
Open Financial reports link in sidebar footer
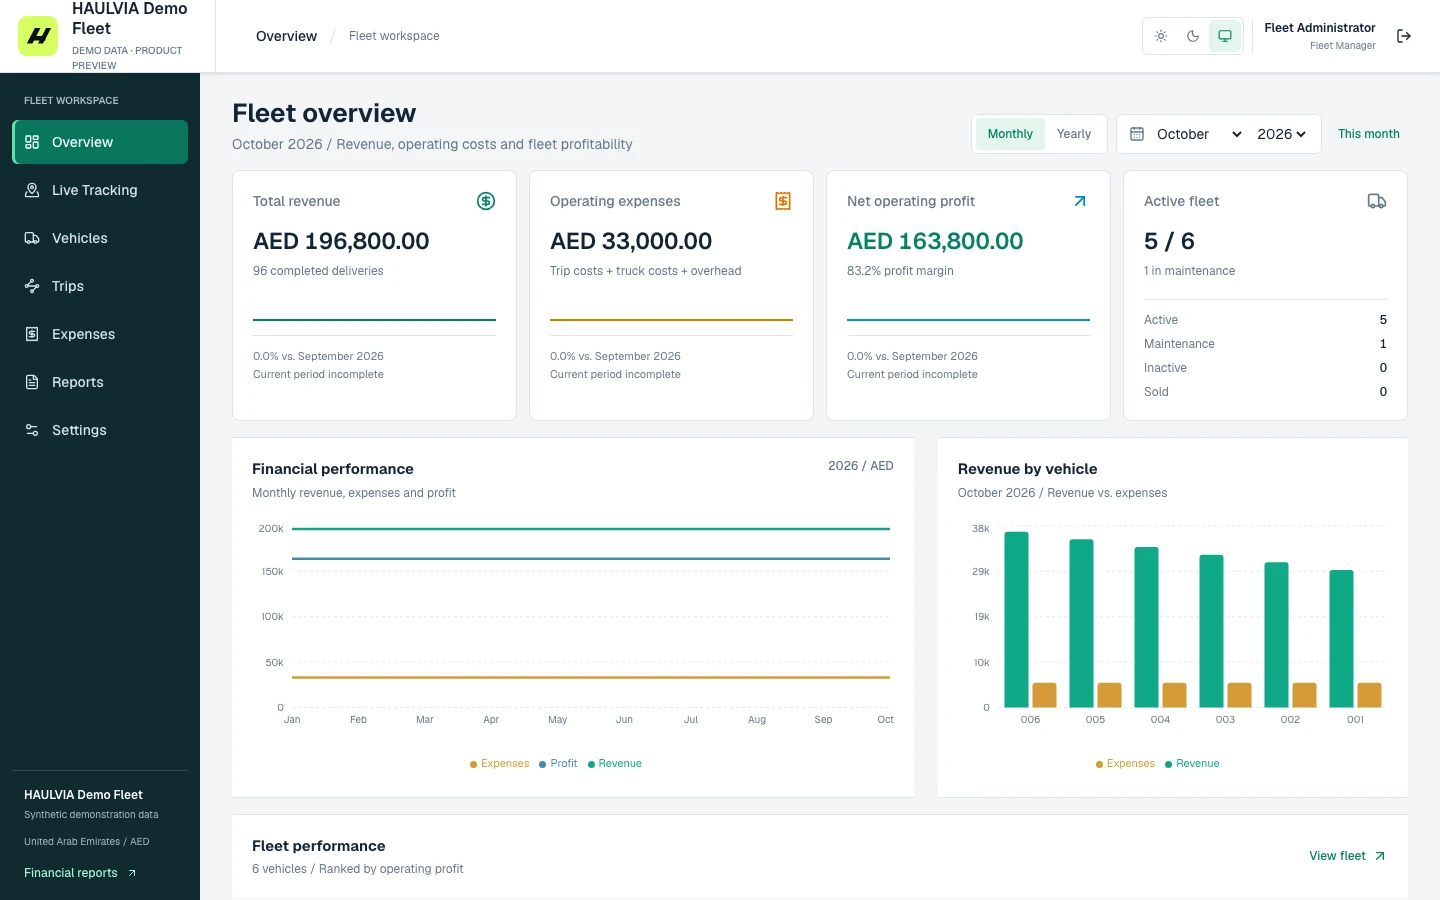(x=80, y=873)
